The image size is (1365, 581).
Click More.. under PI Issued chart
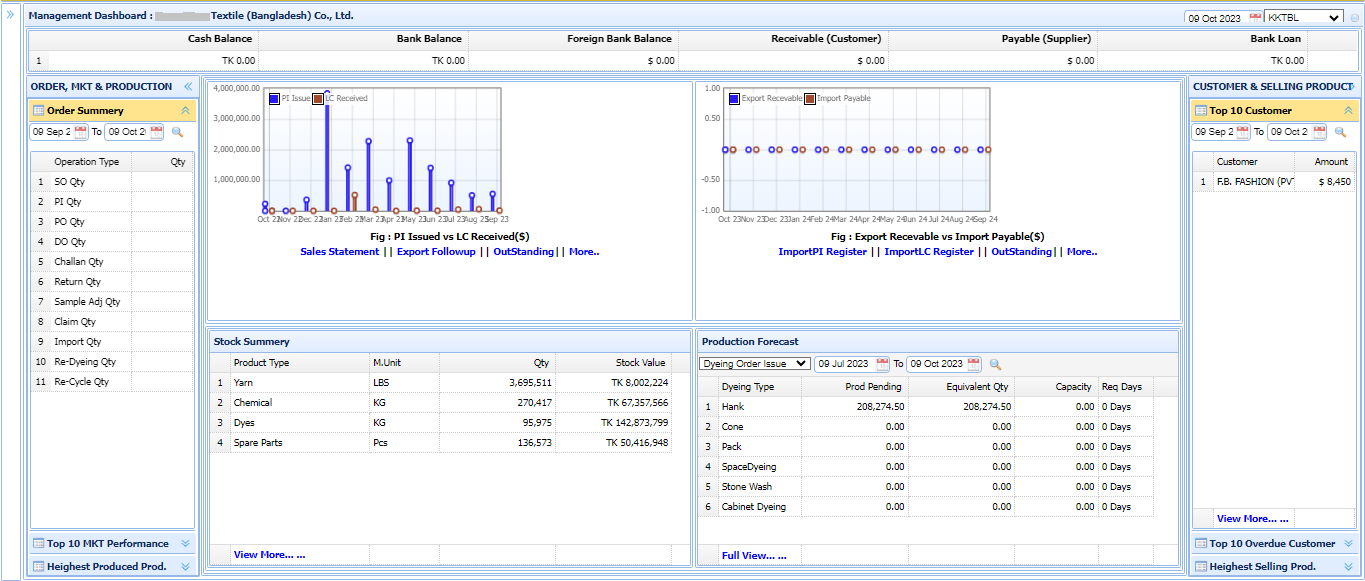(x=584, y=252)
